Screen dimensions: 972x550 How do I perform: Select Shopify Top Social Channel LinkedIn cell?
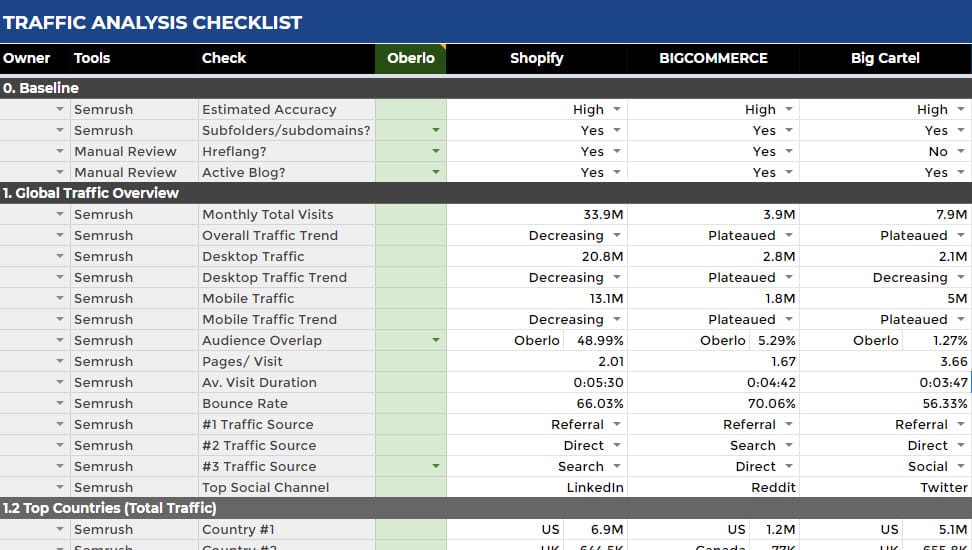tap(537, 487)
